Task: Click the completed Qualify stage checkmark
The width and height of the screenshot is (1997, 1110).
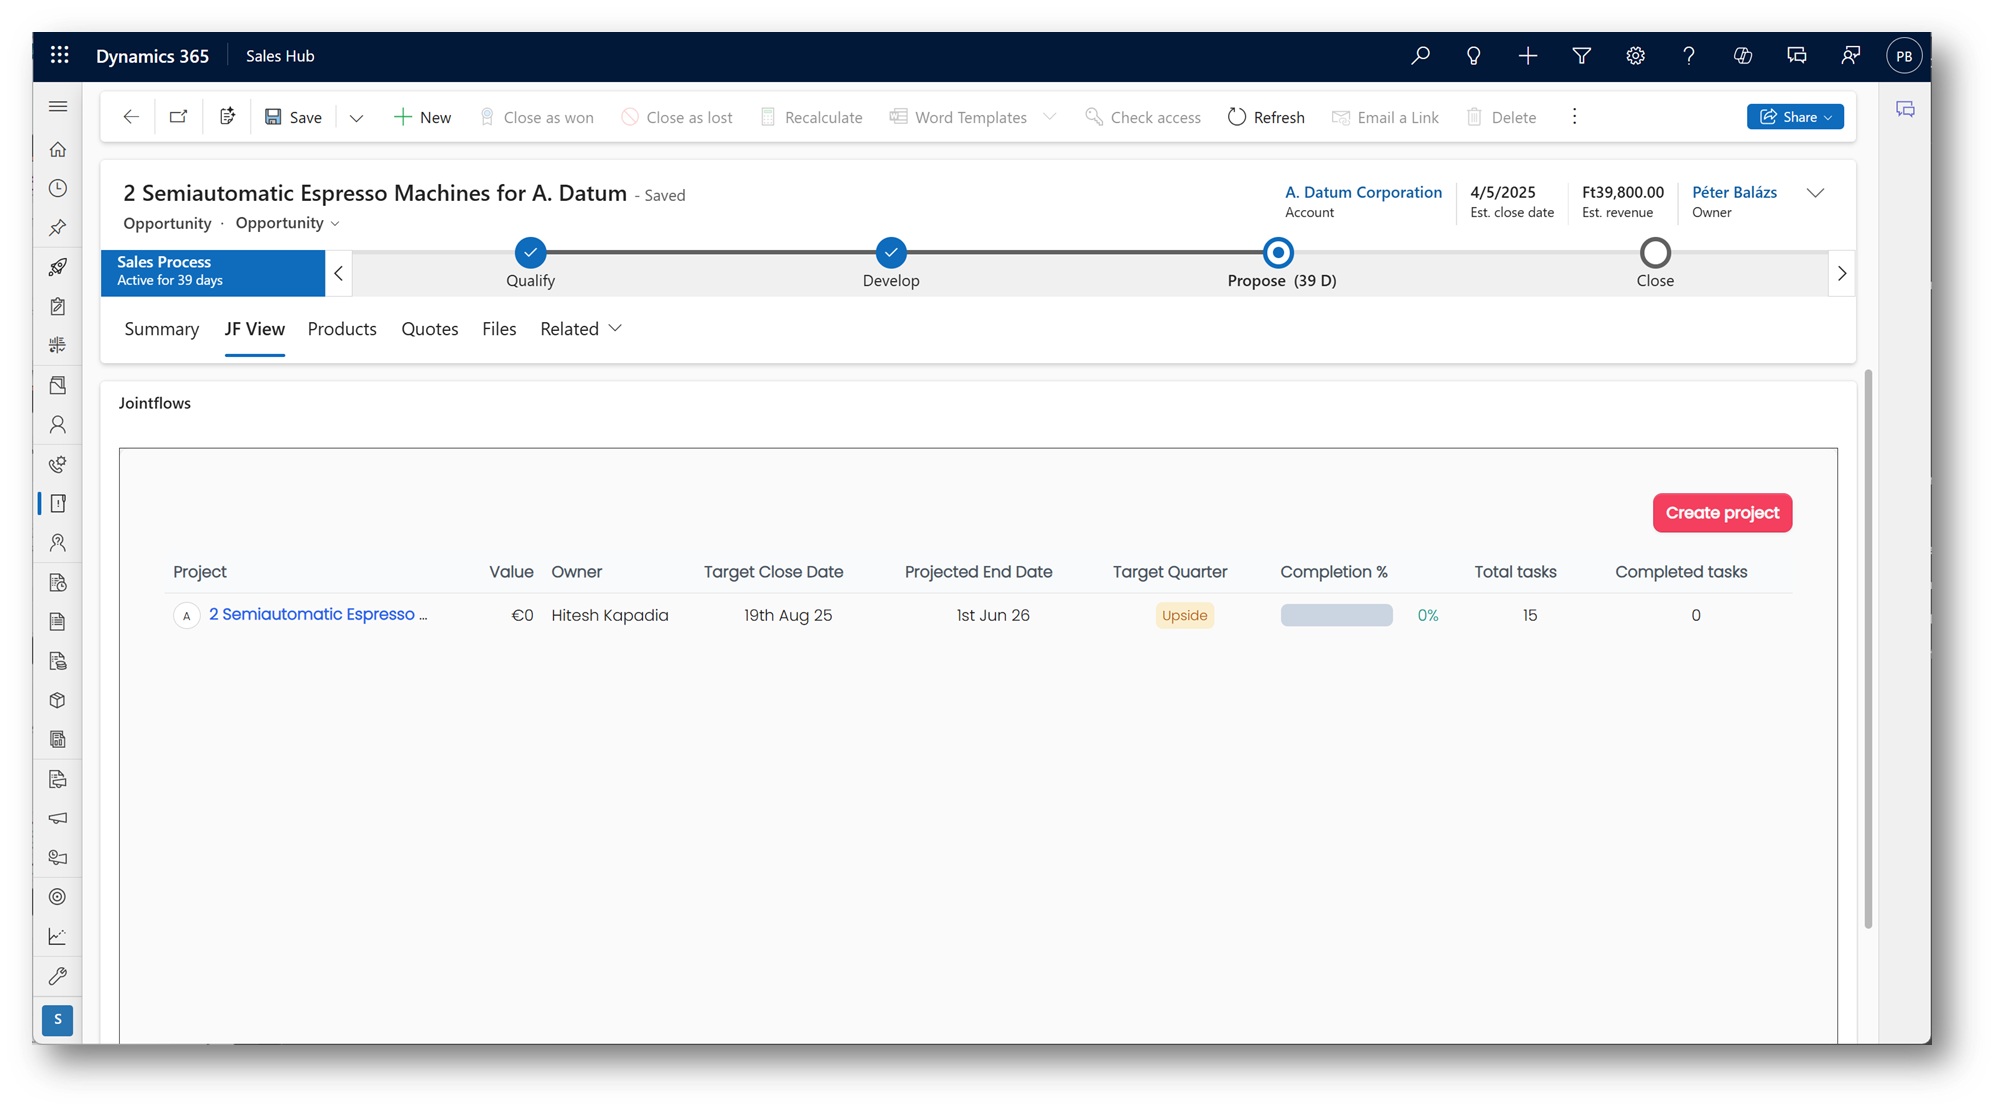Action: (530, 253)
